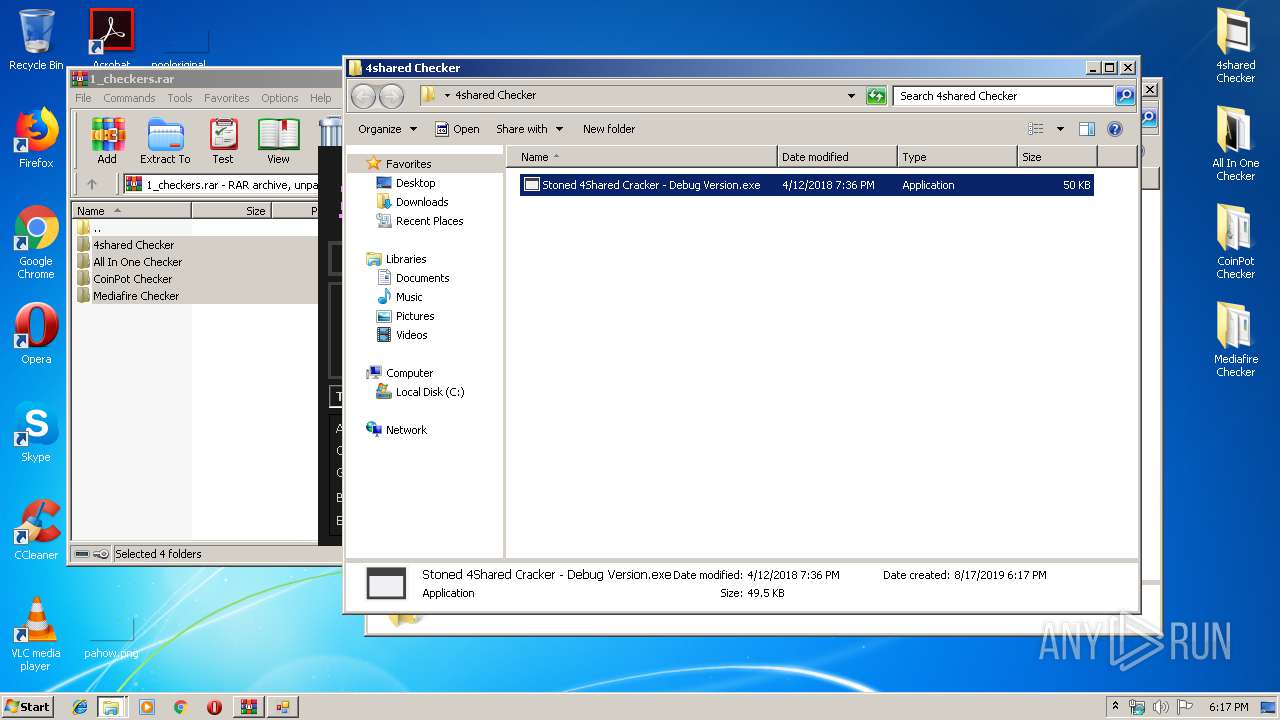1280x720 pixels.
Task: Go up one level in WinRAR
Action: (92, 184)
